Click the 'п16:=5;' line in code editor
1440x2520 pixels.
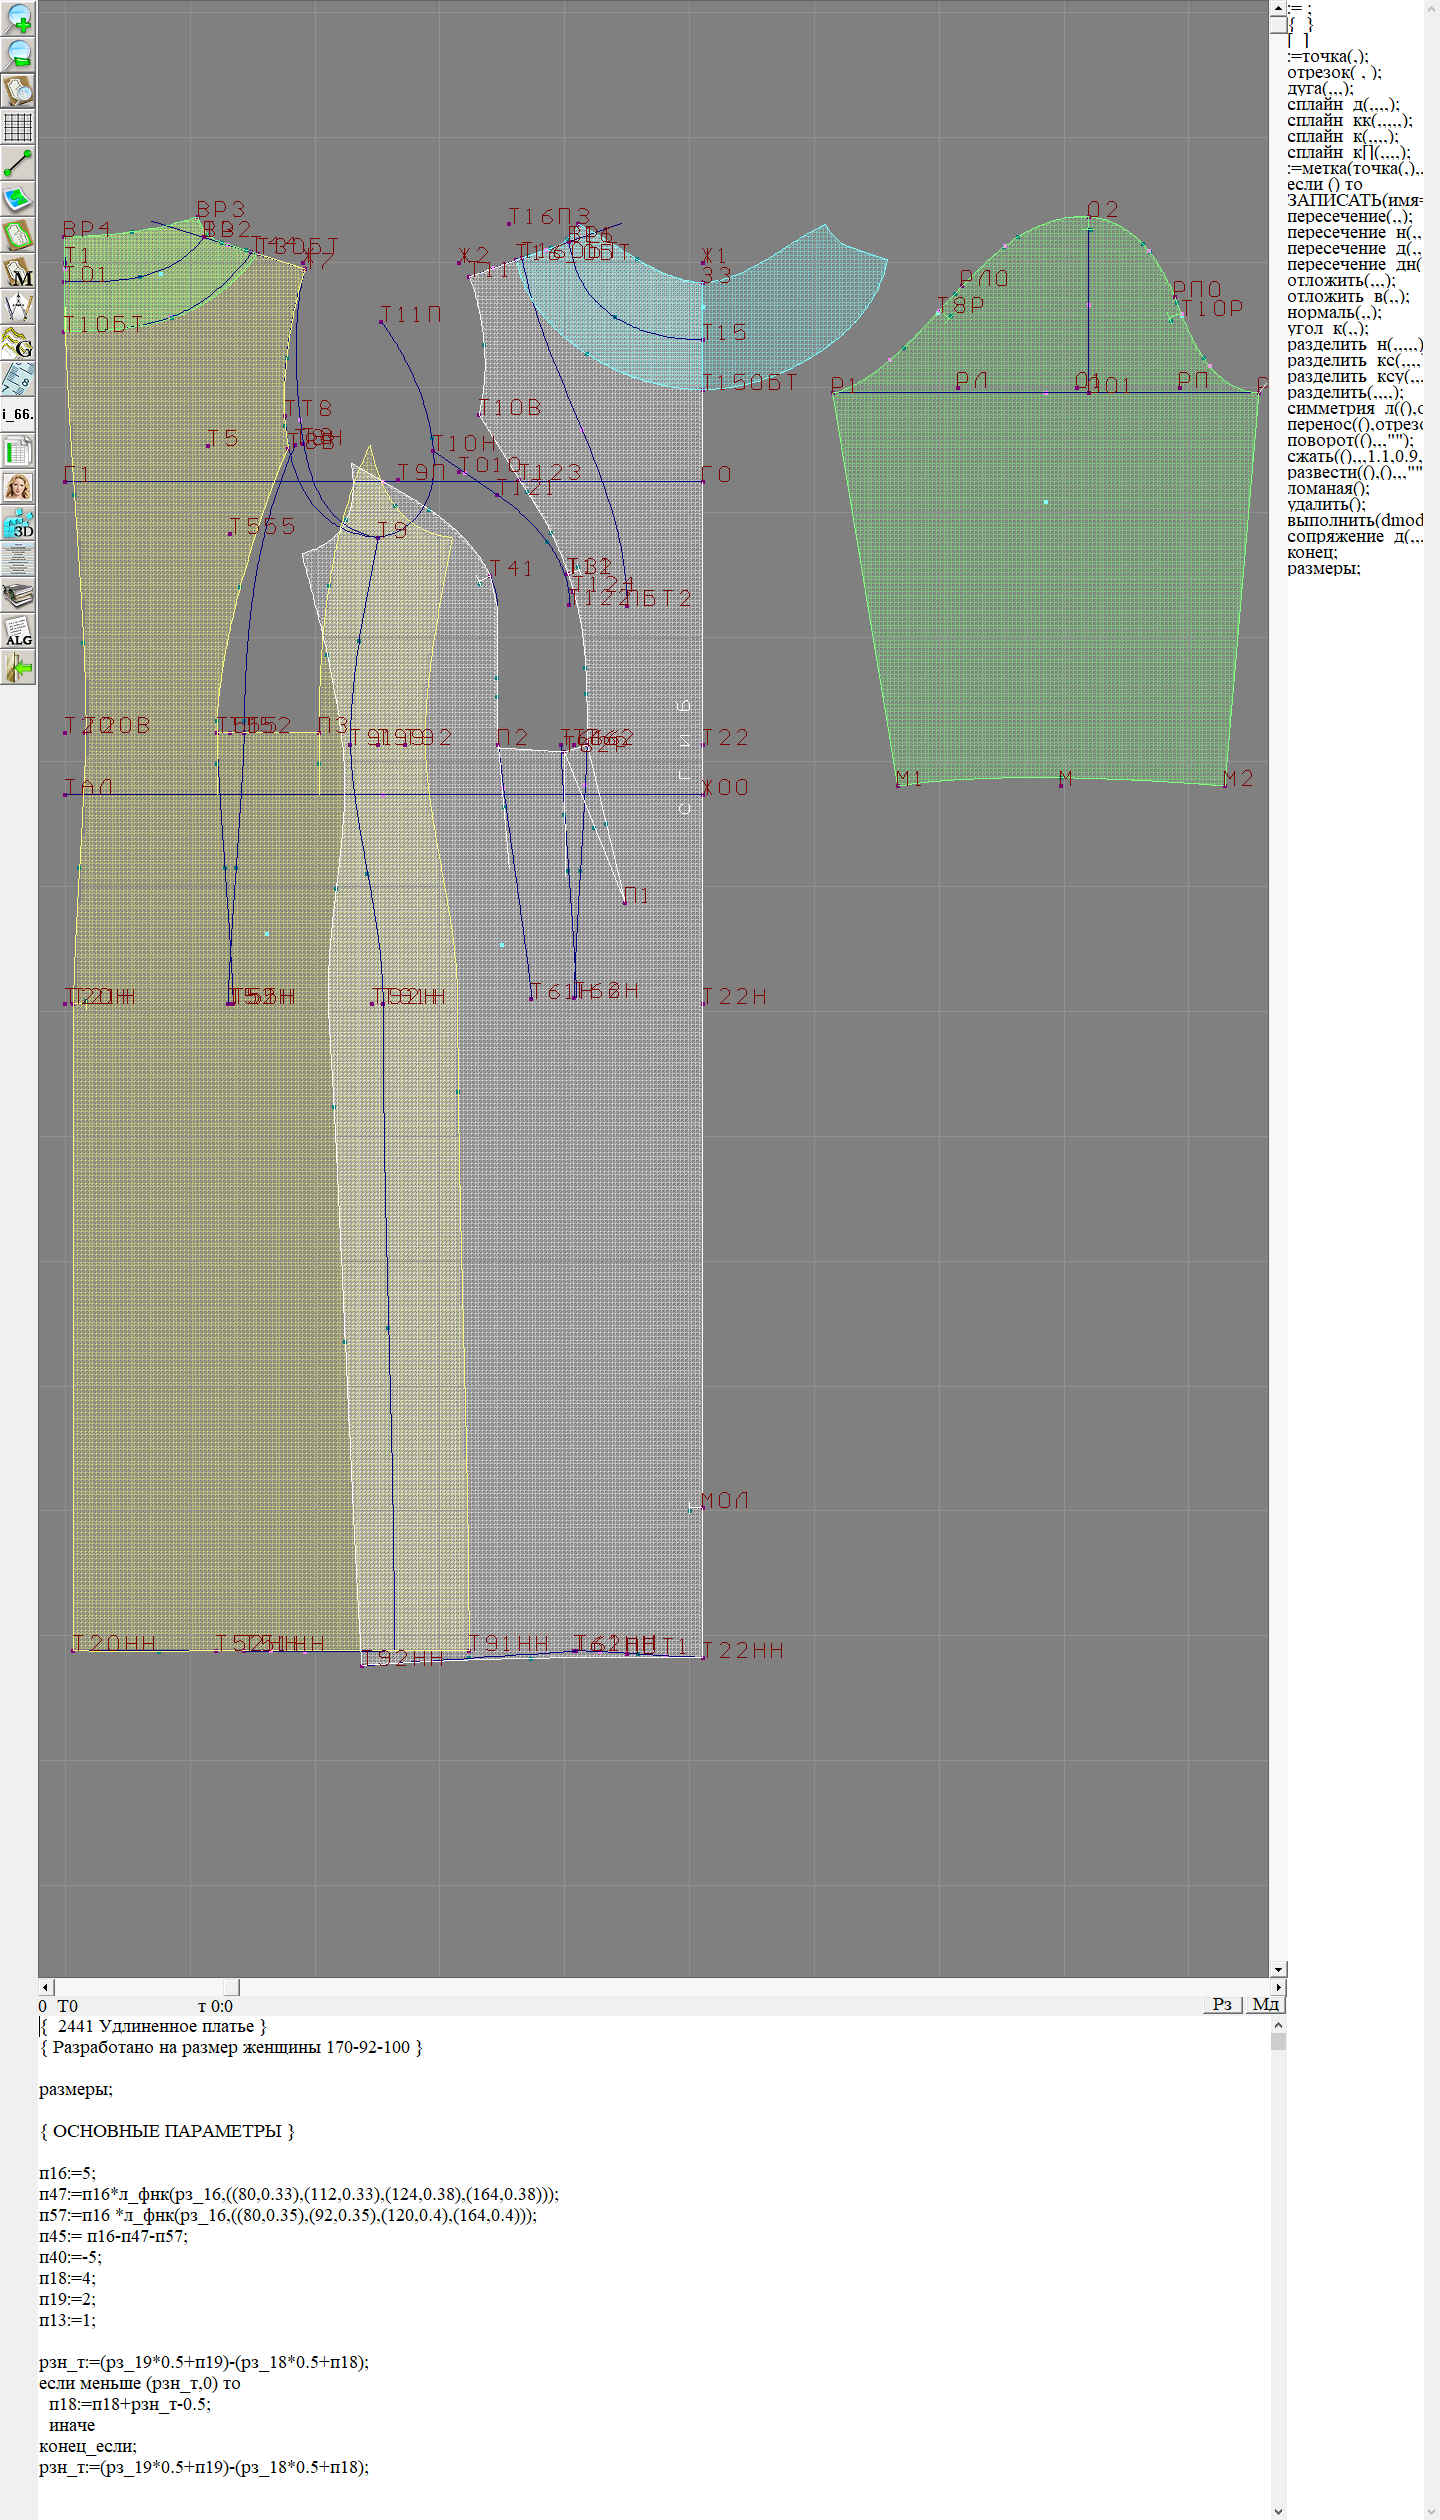(x=67, y=2173)
